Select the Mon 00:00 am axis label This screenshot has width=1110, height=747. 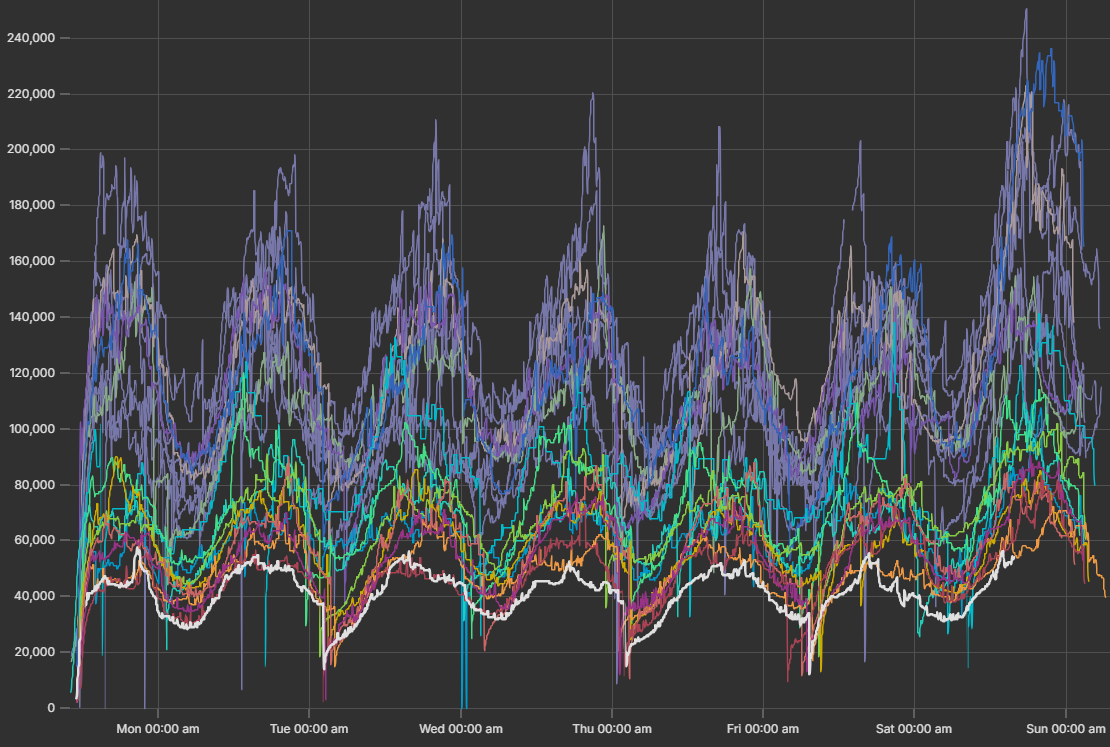[x=158, y=729]
